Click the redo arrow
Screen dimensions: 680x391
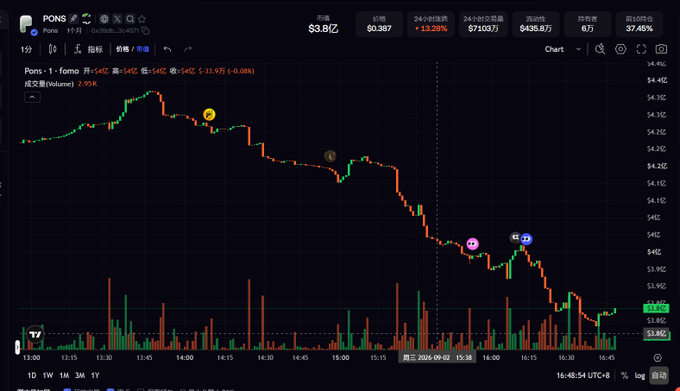tap(188, 49)
